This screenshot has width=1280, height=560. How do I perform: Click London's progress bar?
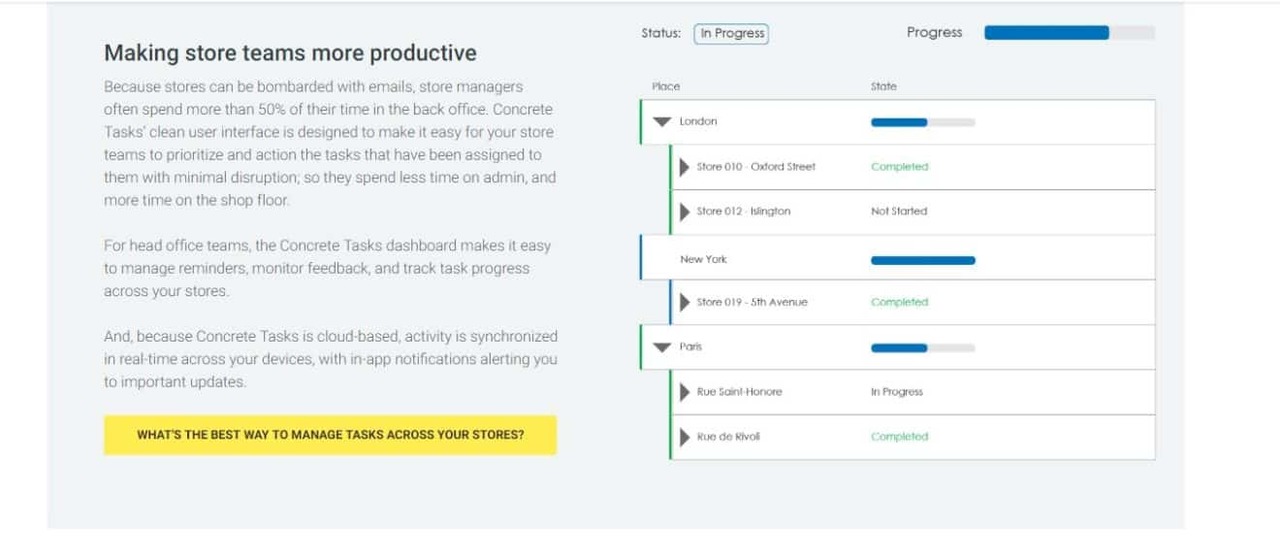pyautogui.click(x=922, y=122)
